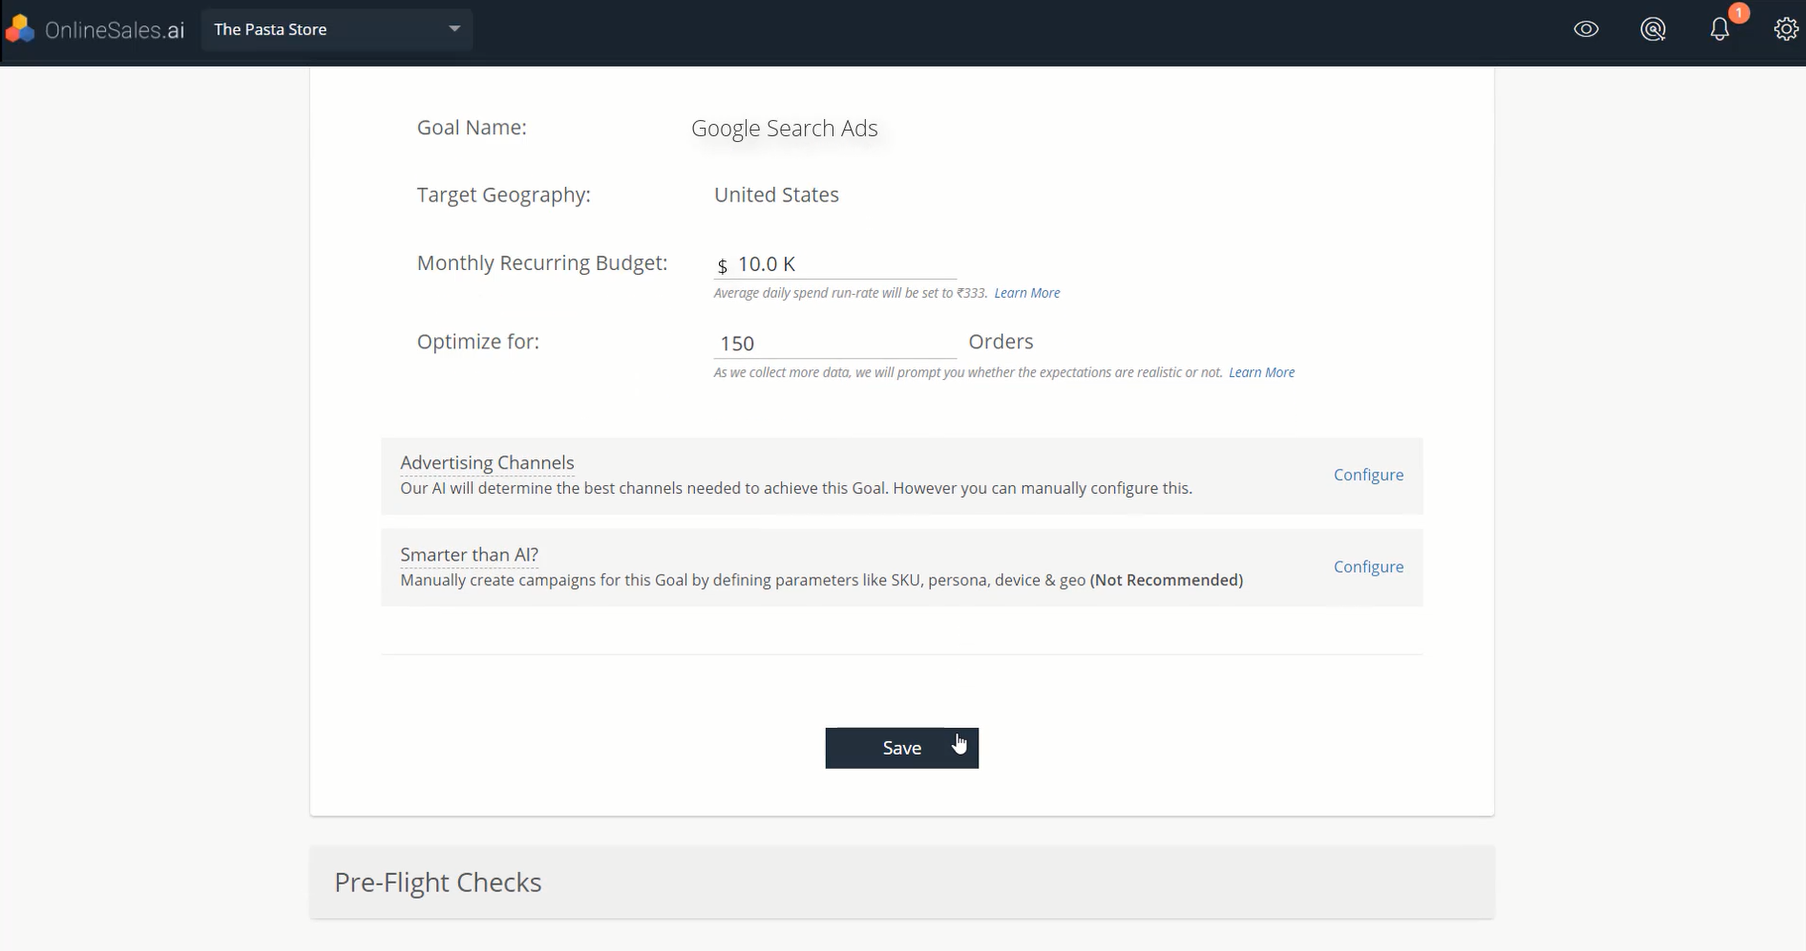The height and width of the screenshot is (951, 1806).
Task: Click the Optimize for label
Action: [478, 342]
